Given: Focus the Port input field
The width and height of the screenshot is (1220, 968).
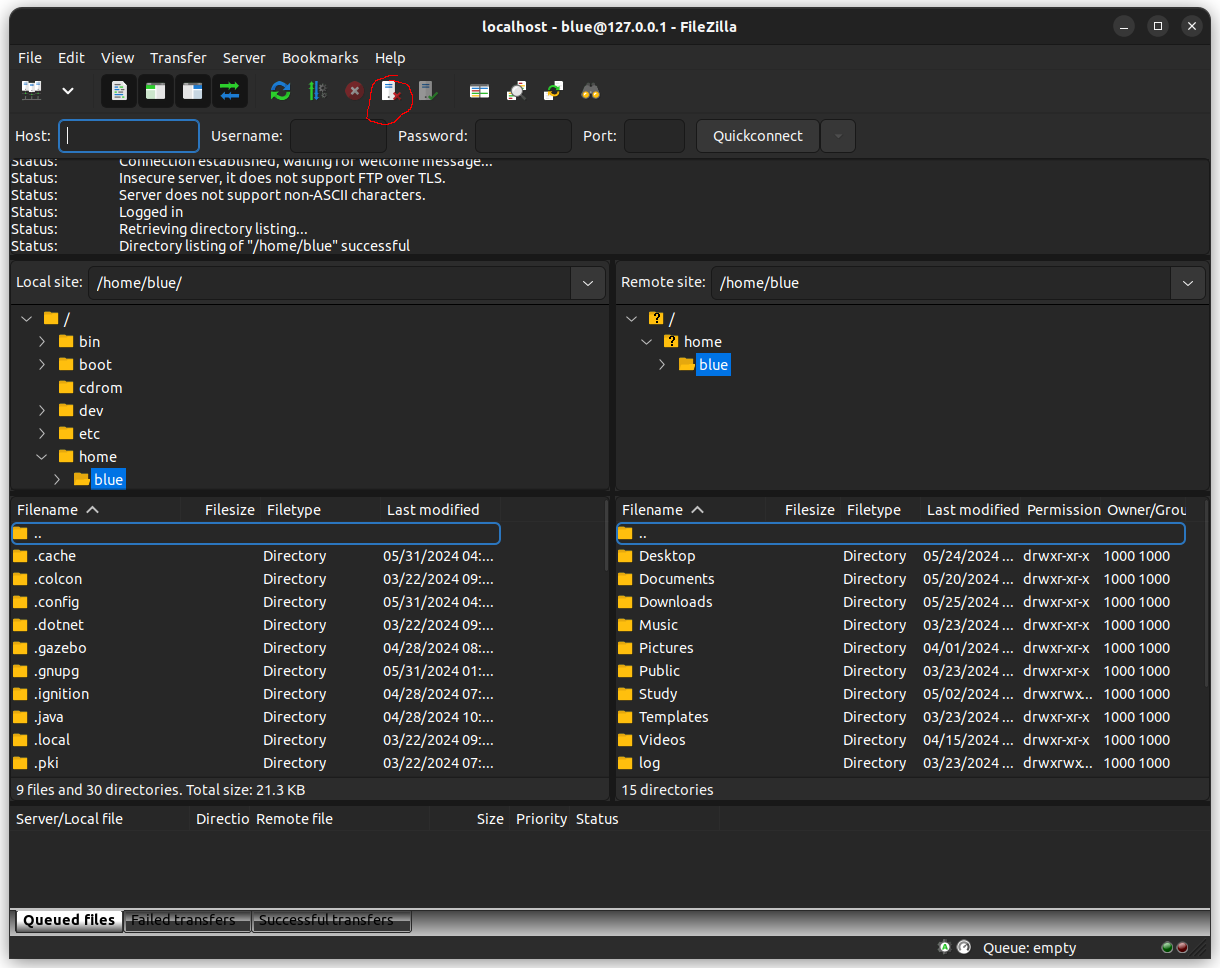Looking at the screenshot, I should [x=654, y=136].
